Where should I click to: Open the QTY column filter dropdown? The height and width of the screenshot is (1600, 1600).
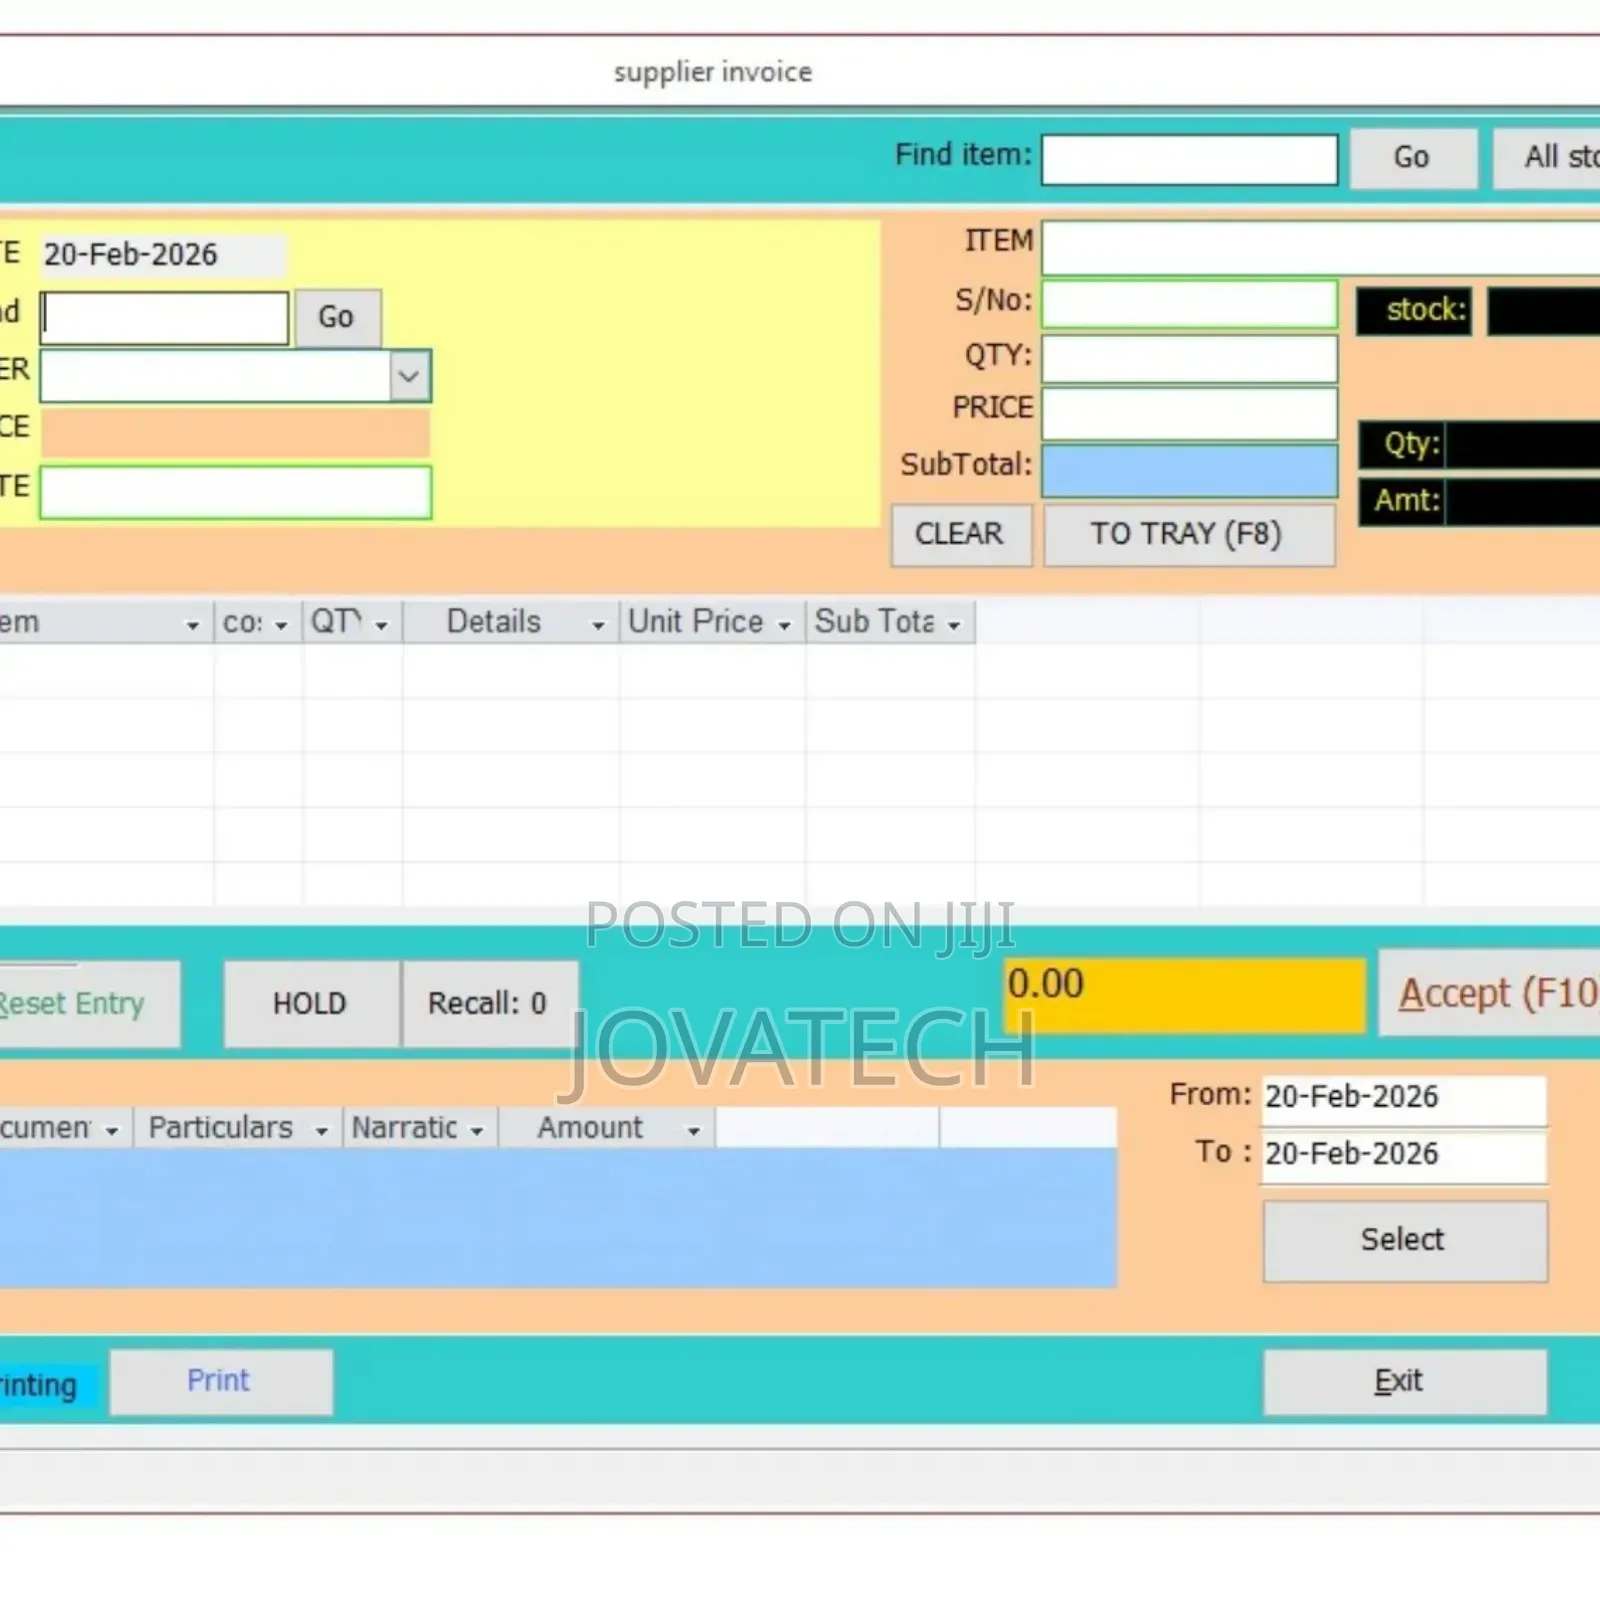pos(381,625)
